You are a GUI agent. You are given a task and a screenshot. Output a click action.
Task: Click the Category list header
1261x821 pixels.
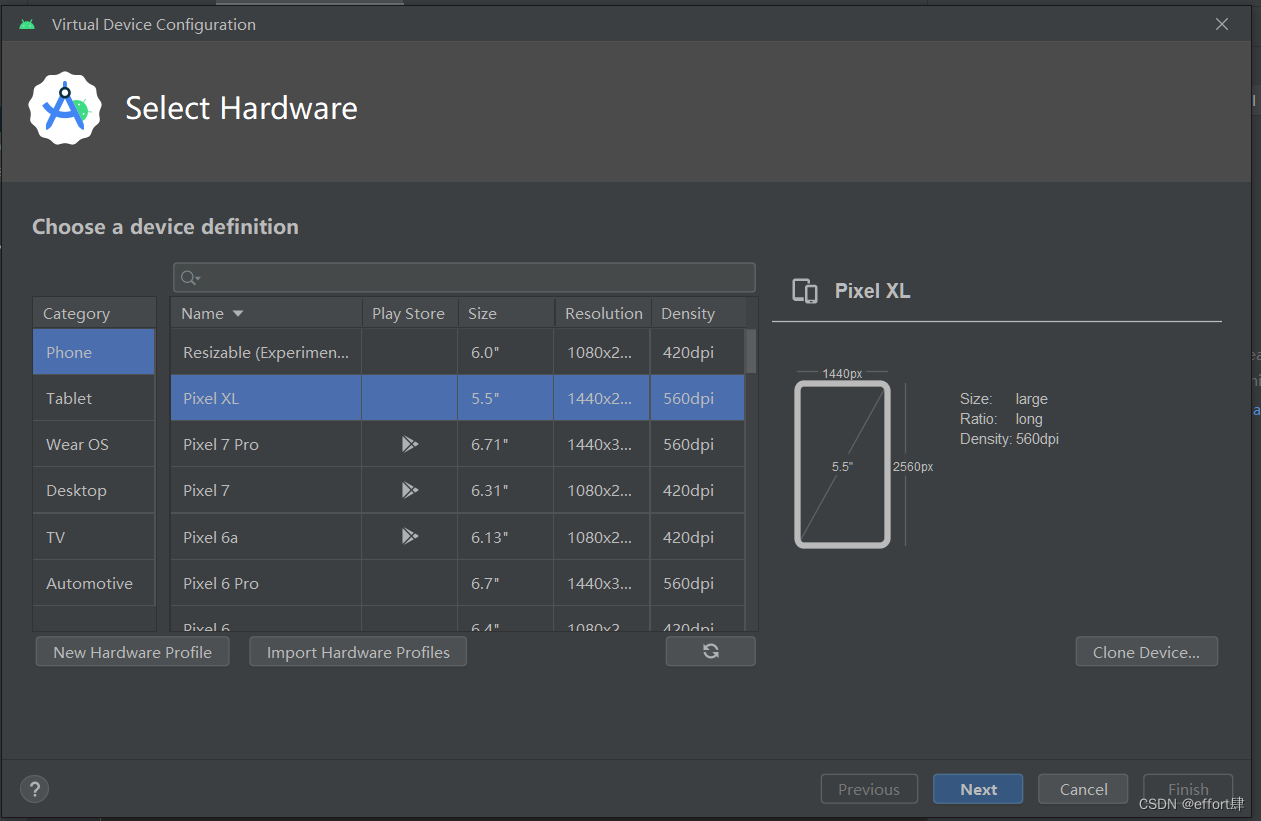[x=94, y=313]
